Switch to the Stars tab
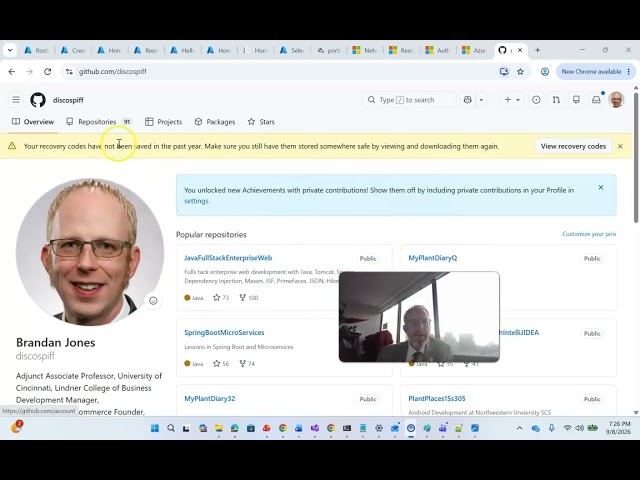Viewport: 640px width, 480px height. (261, 122)
